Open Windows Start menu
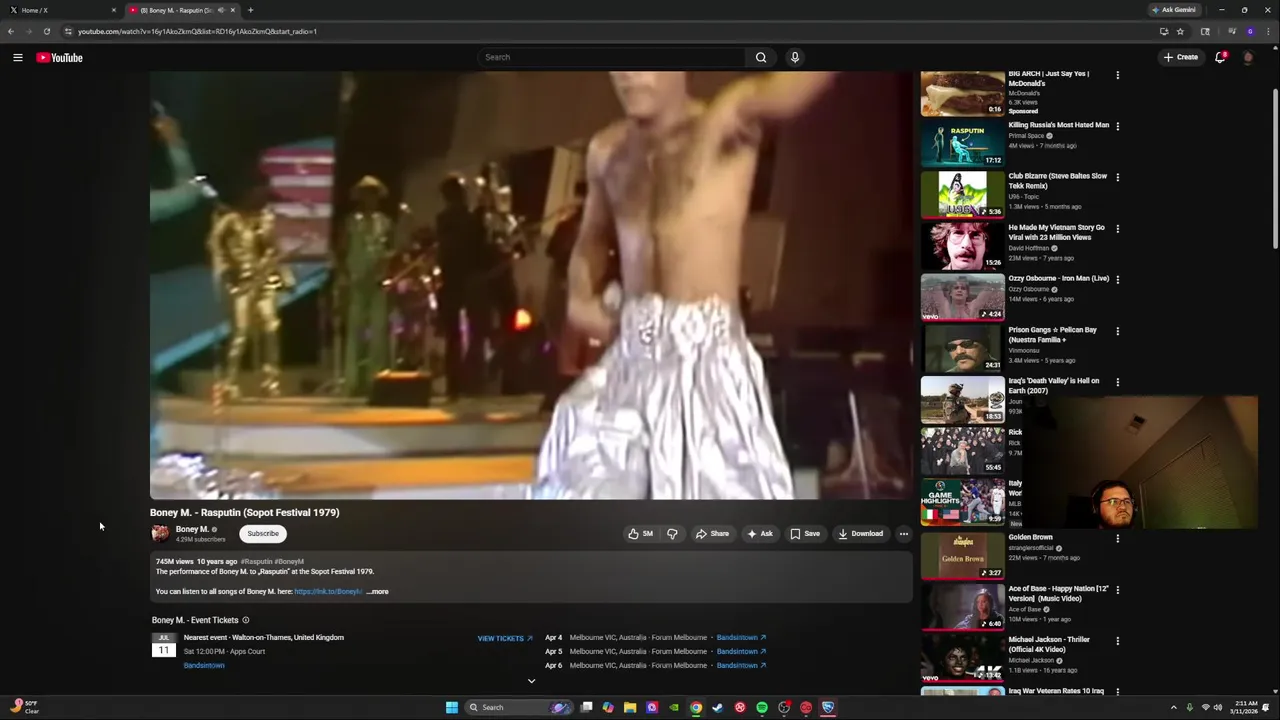The width and height of the screenshot is (1280, 720). coord(452,708)
